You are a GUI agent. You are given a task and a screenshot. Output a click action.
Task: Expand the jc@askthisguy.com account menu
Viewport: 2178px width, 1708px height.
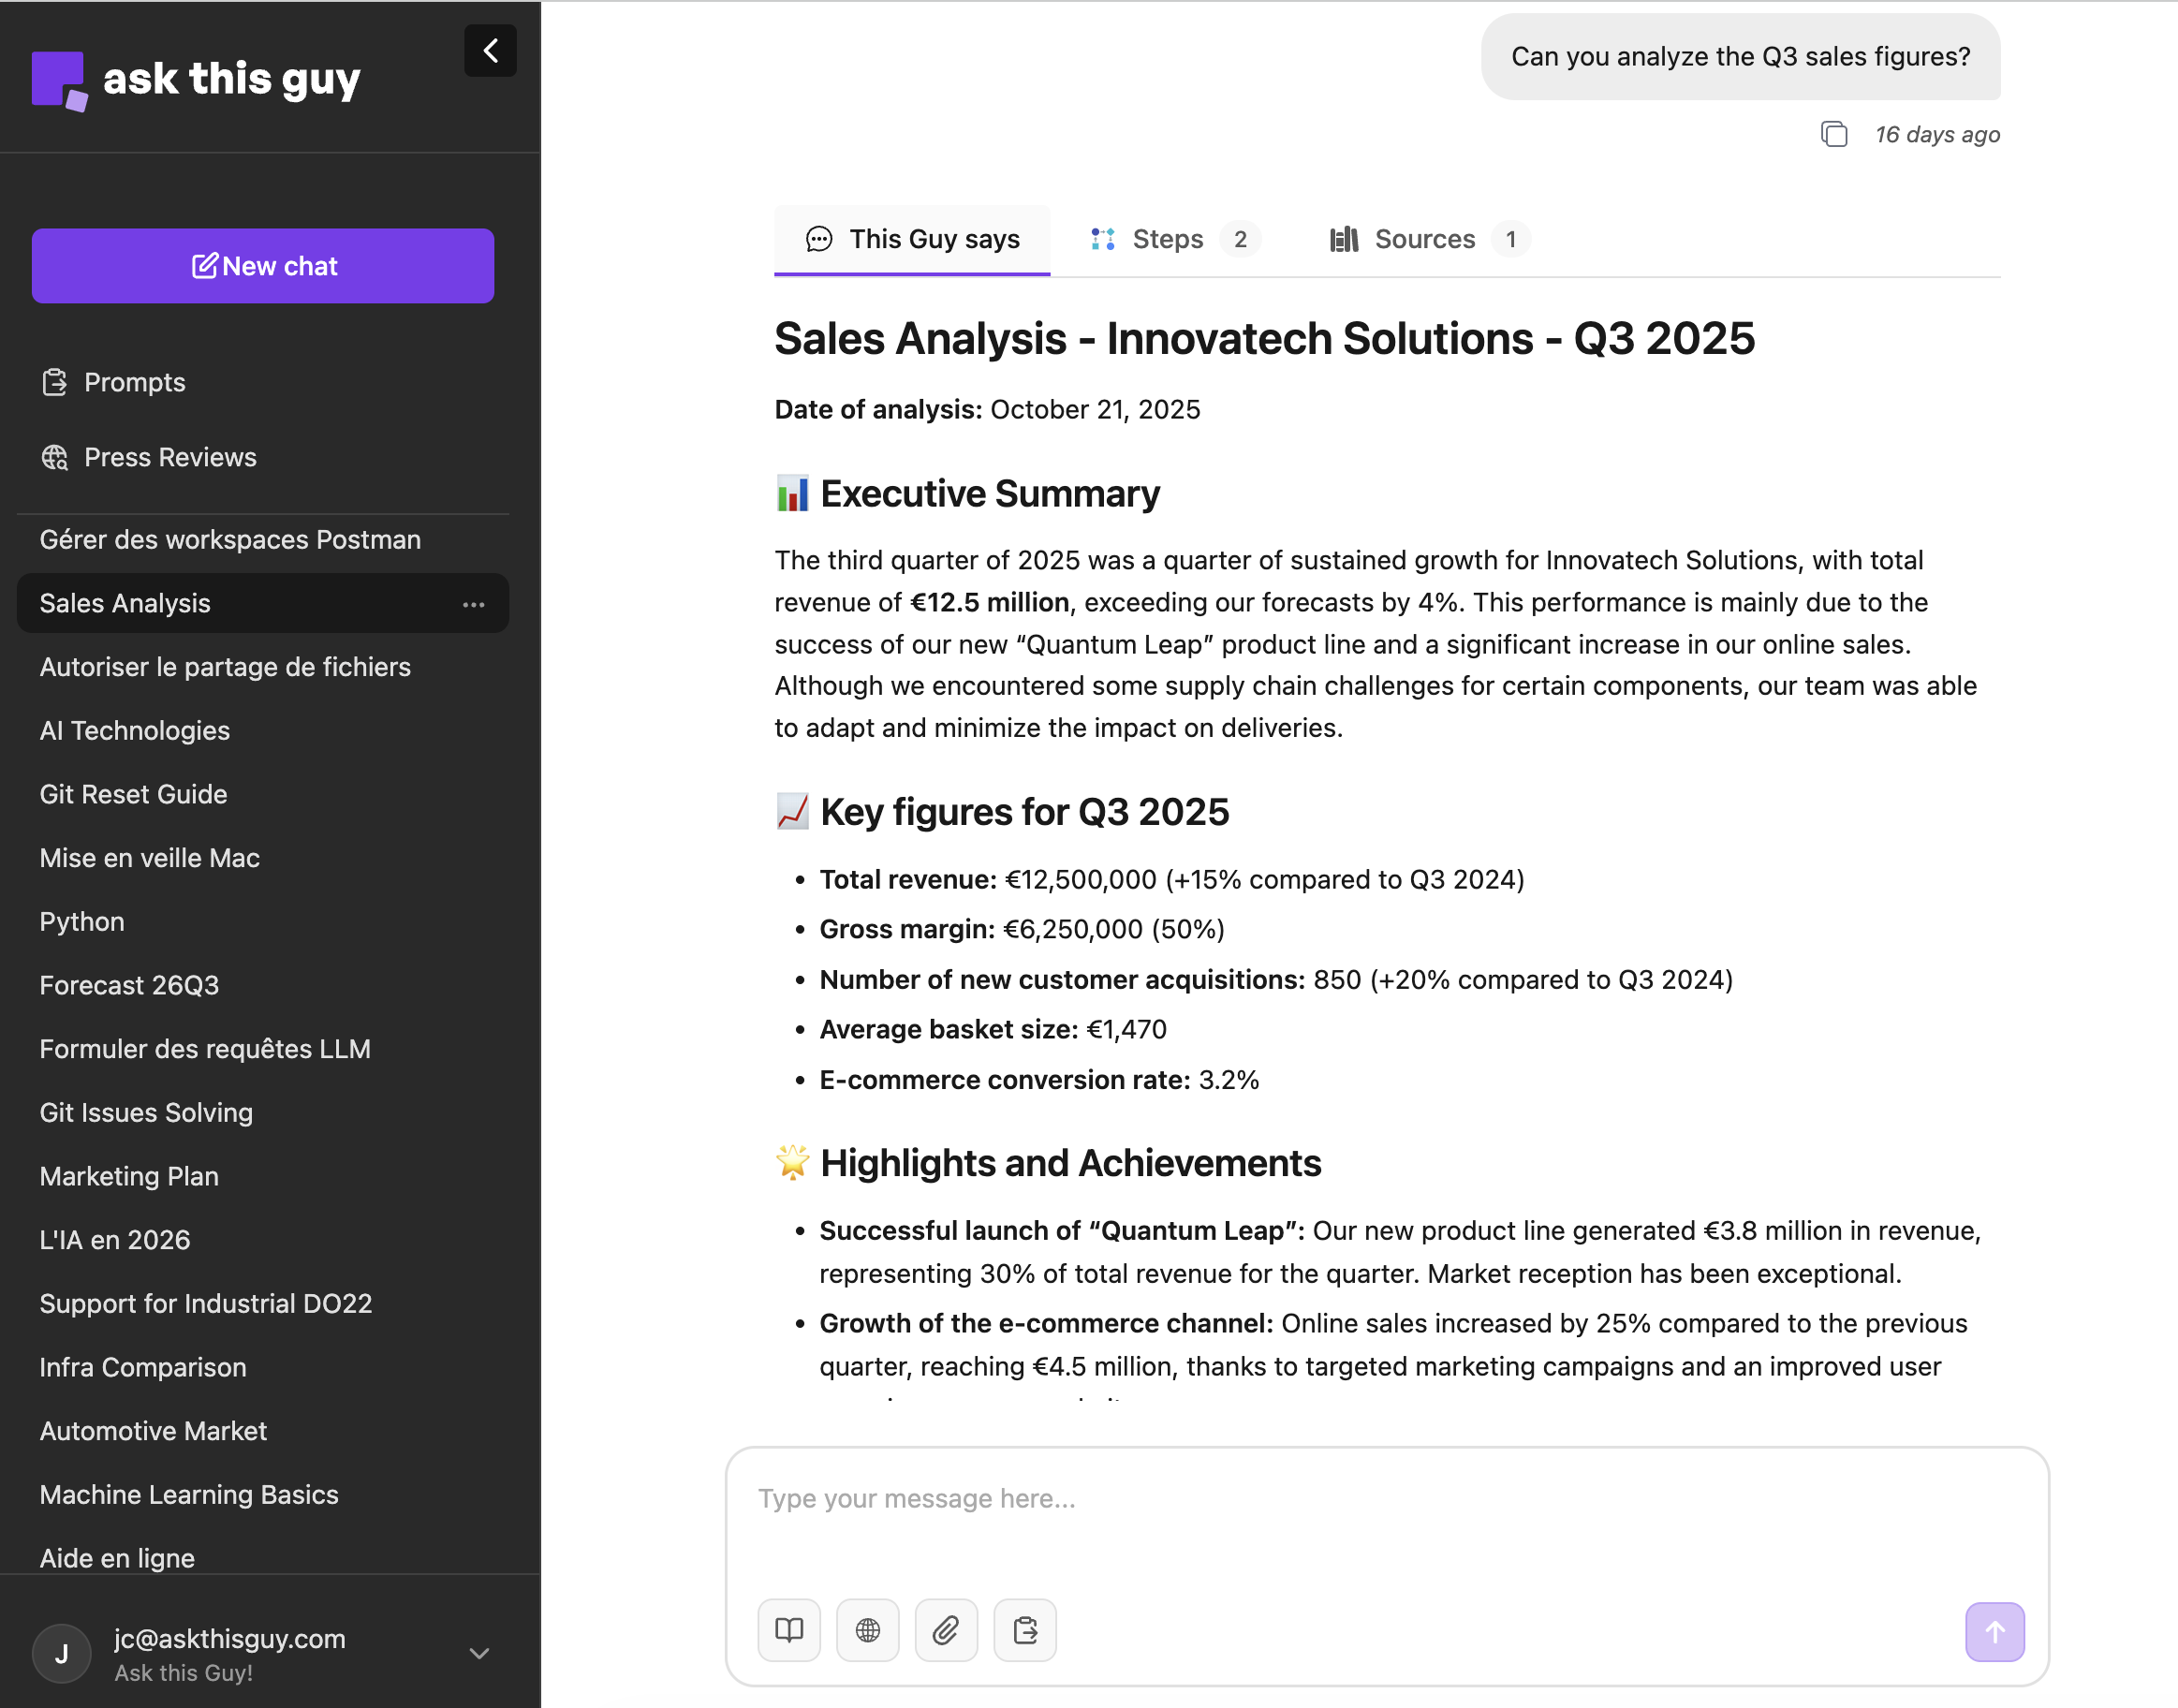(x=479, y=1653)
